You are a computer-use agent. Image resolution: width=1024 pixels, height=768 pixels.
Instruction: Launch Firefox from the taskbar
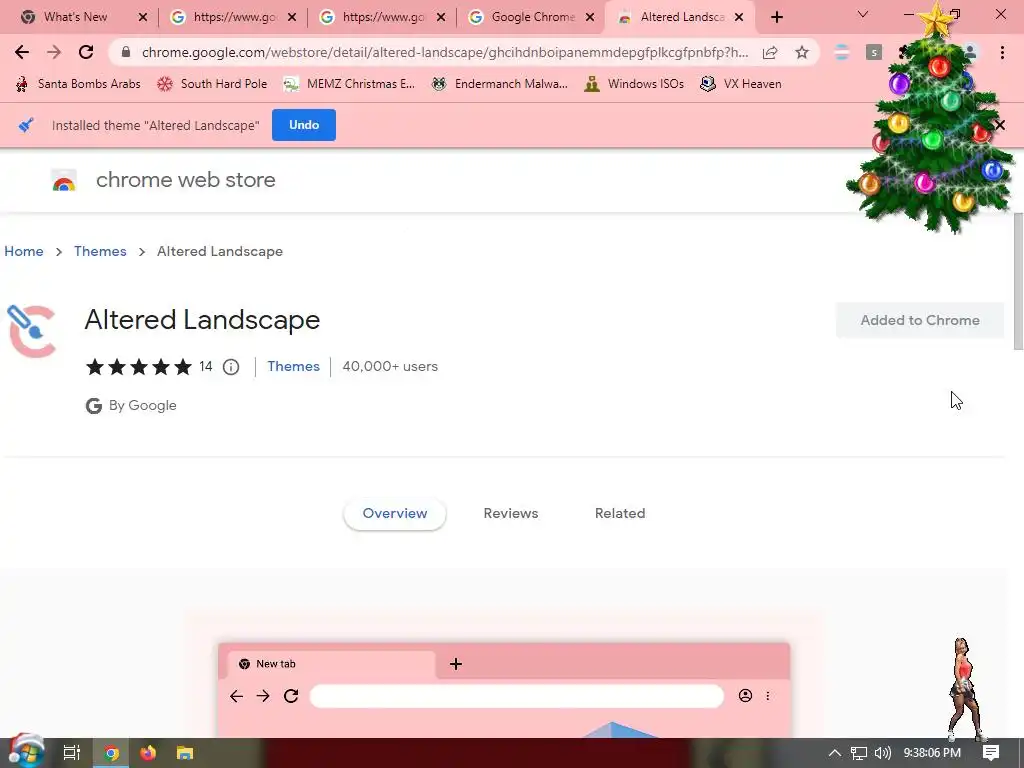(148, 754)
